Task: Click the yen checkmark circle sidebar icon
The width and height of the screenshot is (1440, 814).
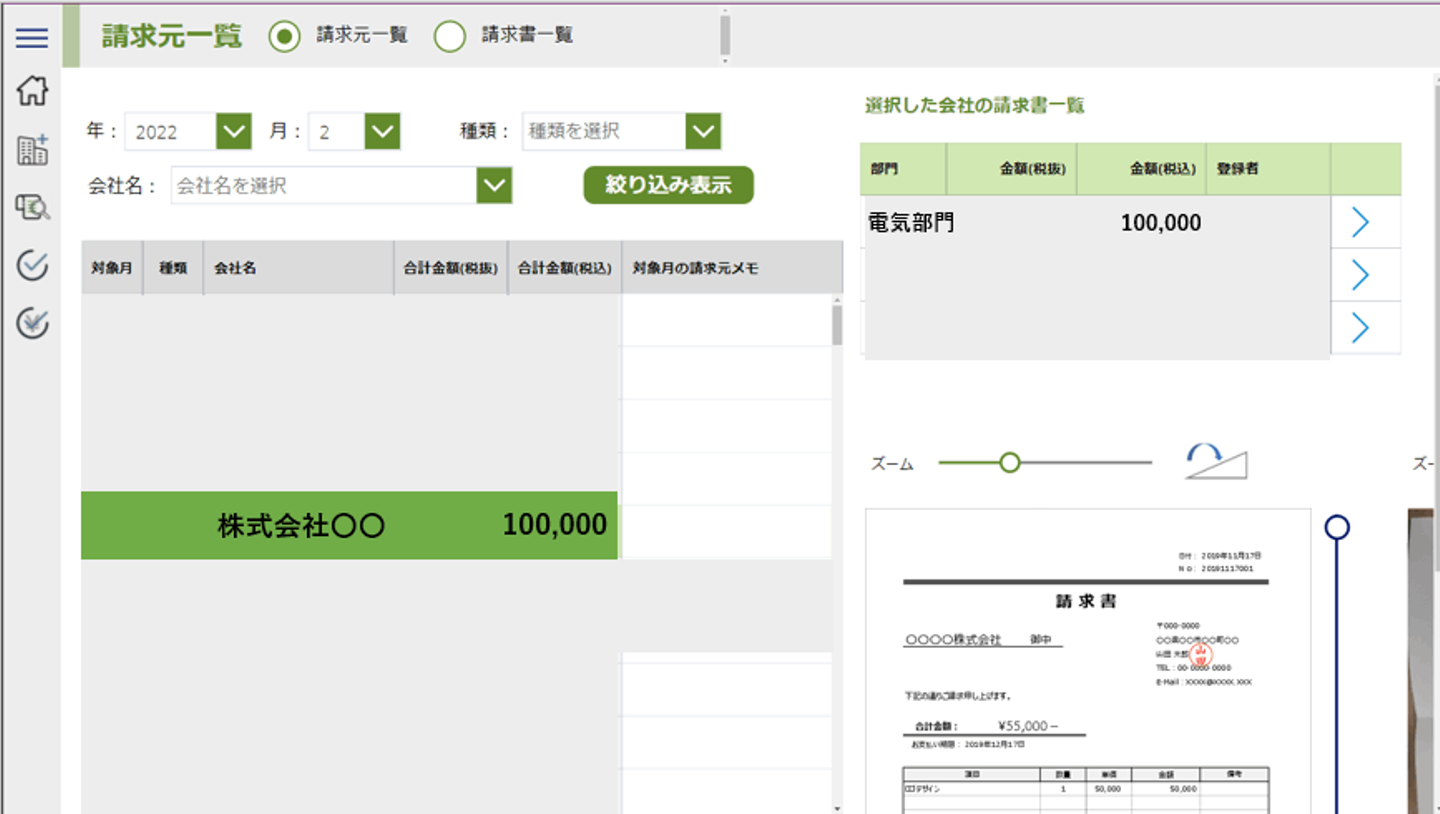Action: point(32,323)
